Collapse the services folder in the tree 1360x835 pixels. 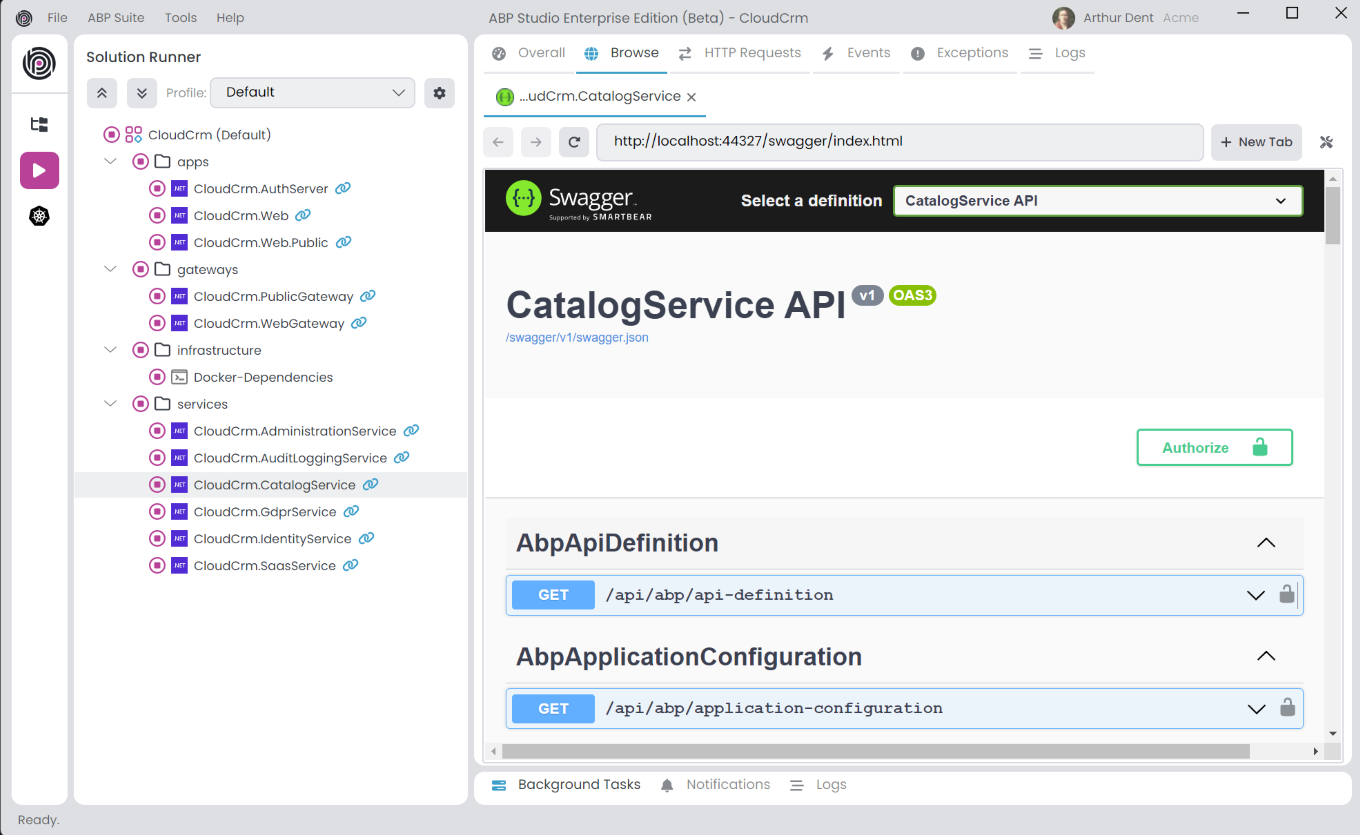click(110, 403)
